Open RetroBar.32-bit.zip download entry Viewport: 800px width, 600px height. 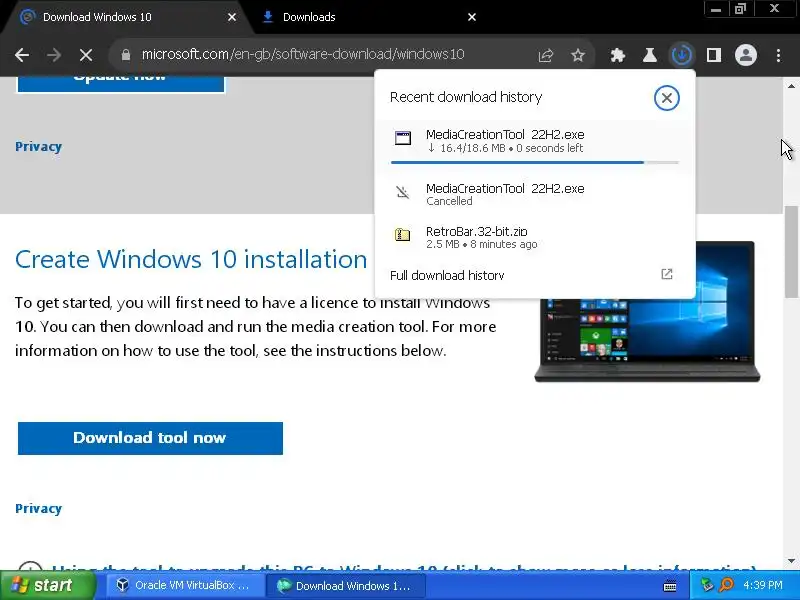(535, 237)
